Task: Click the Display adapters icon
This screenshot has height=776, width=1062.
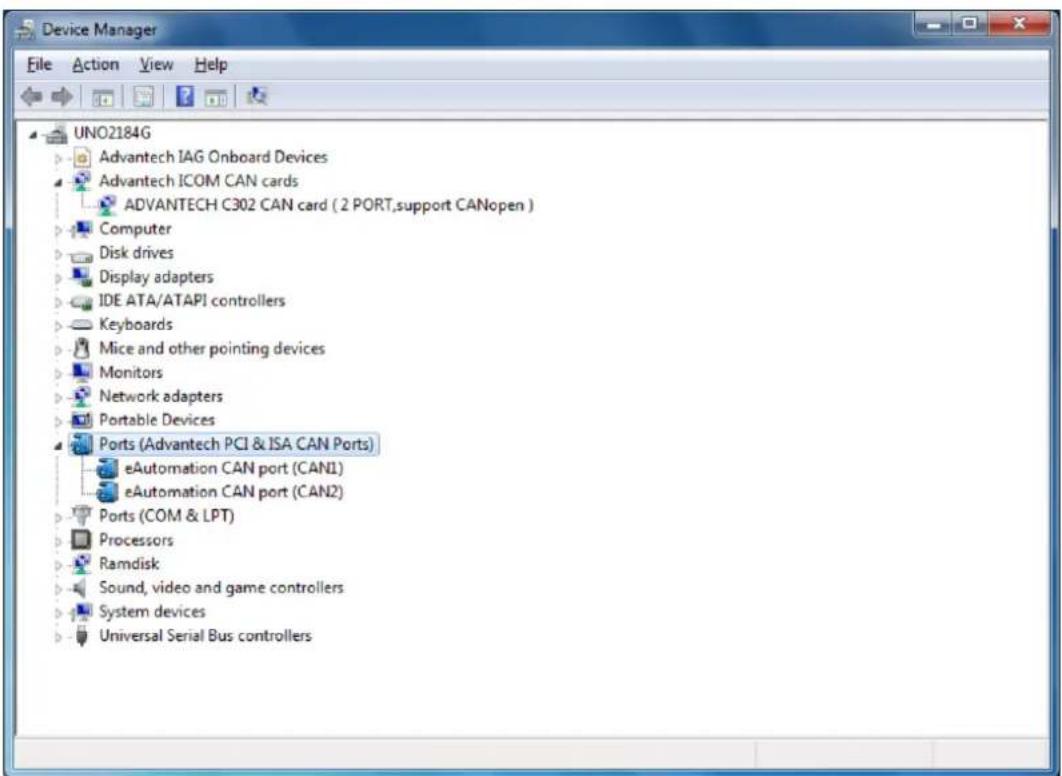Action: 81,277
